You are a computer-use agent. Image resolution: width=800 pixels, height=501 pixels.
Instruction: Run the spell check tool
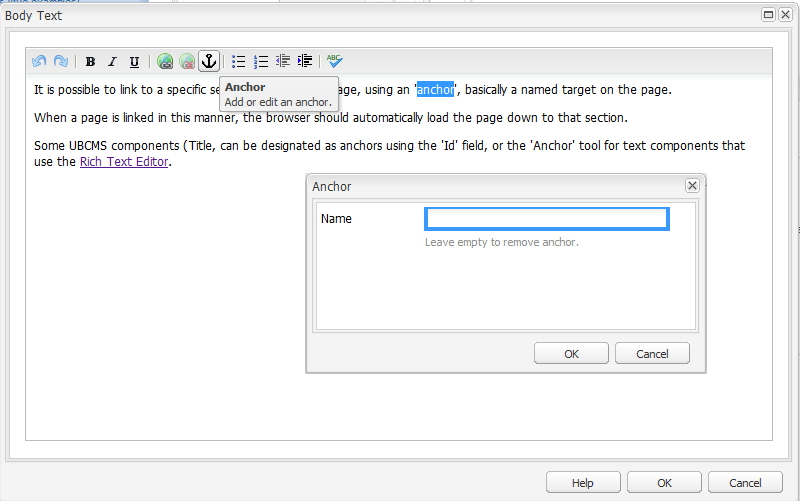coord(335,62)
